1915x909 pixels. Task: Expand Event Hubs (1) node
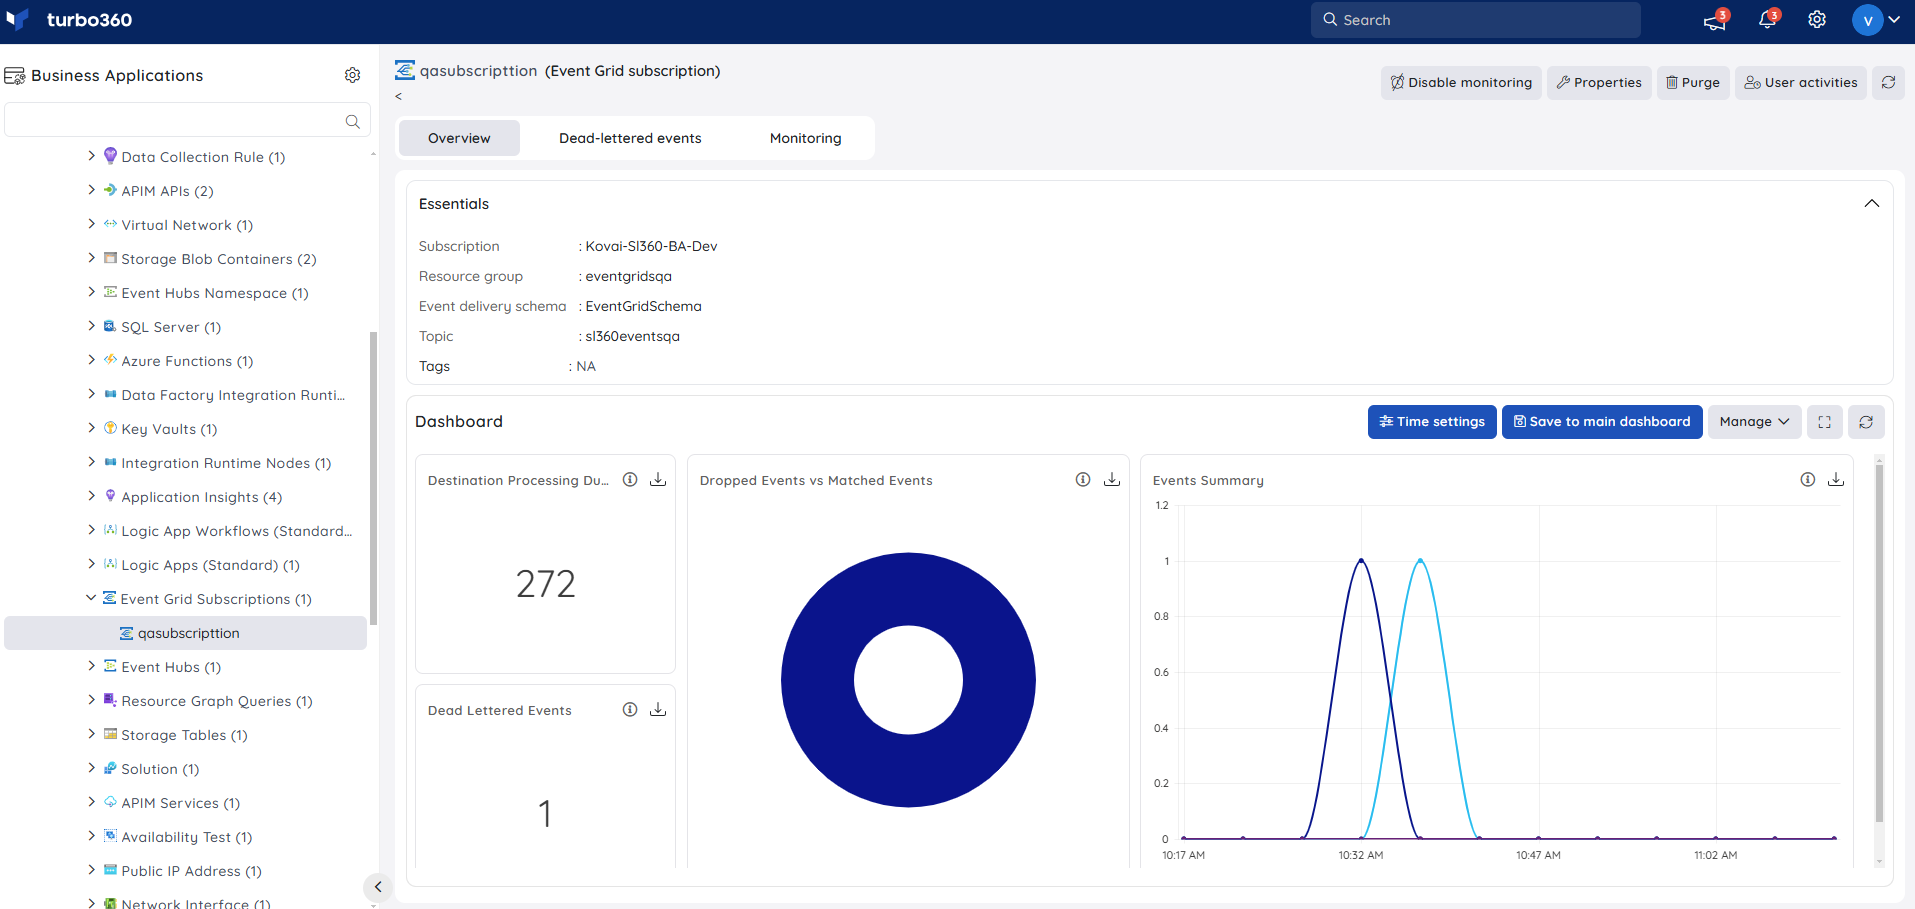(92, 666)
